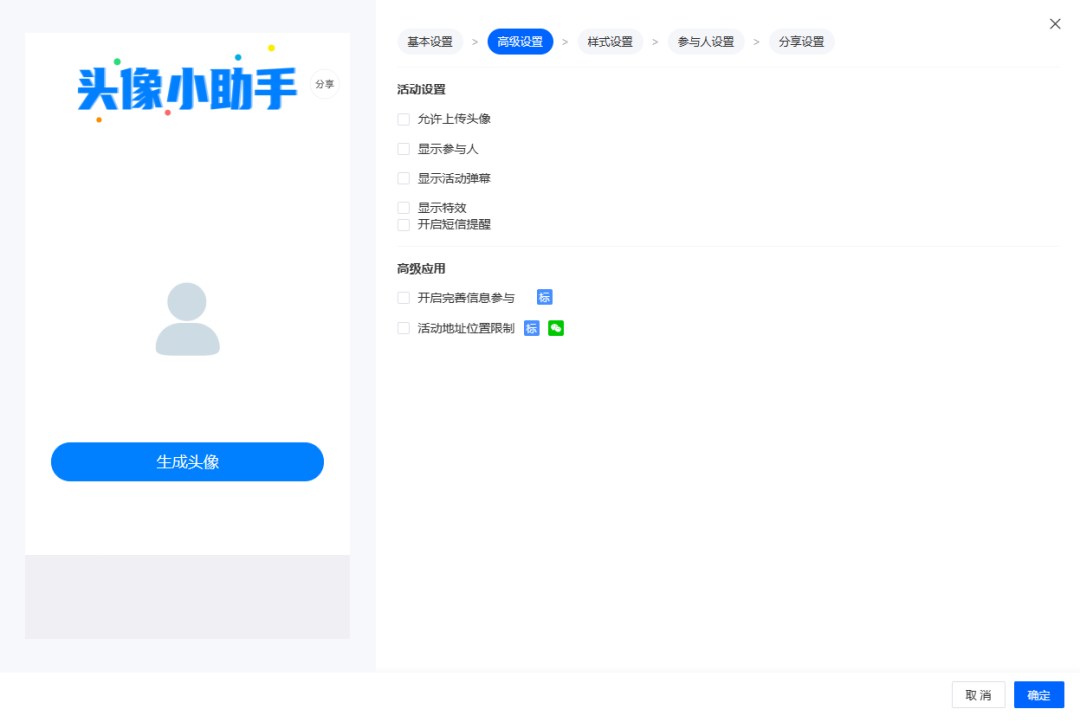
Task: Click the 头像小助手 title banner
Action: (x=187, y=88)
